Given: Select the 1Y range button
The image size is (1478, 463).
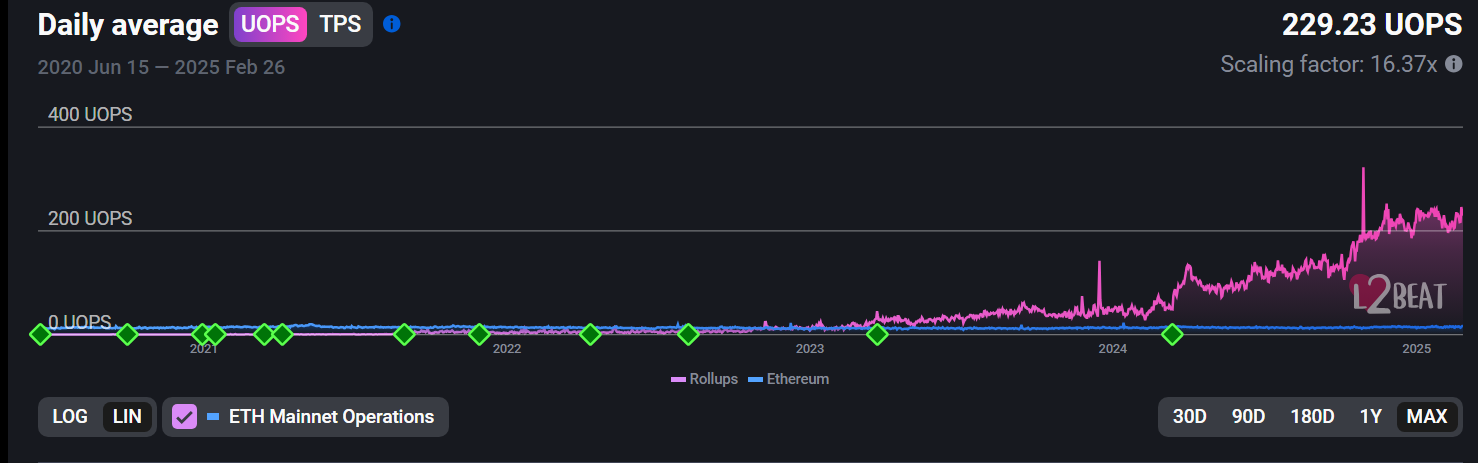Looking at the screenshot, I should click(x=1370, y=417).
